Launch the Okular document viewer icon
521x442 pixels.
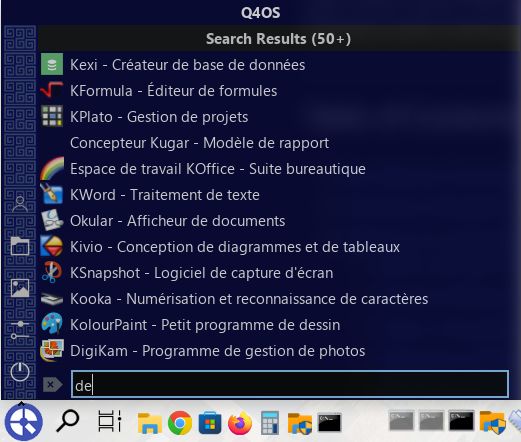click(52, 220)
